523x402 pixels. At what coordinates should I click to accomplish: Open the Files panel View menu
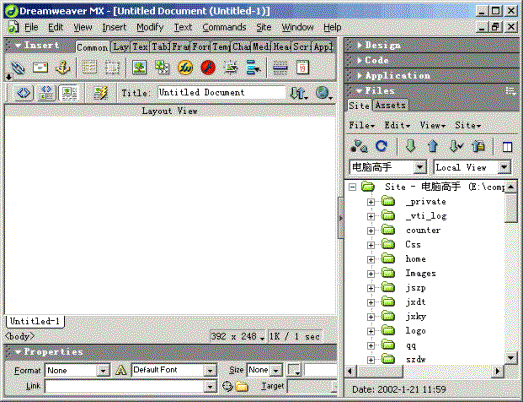433,125
